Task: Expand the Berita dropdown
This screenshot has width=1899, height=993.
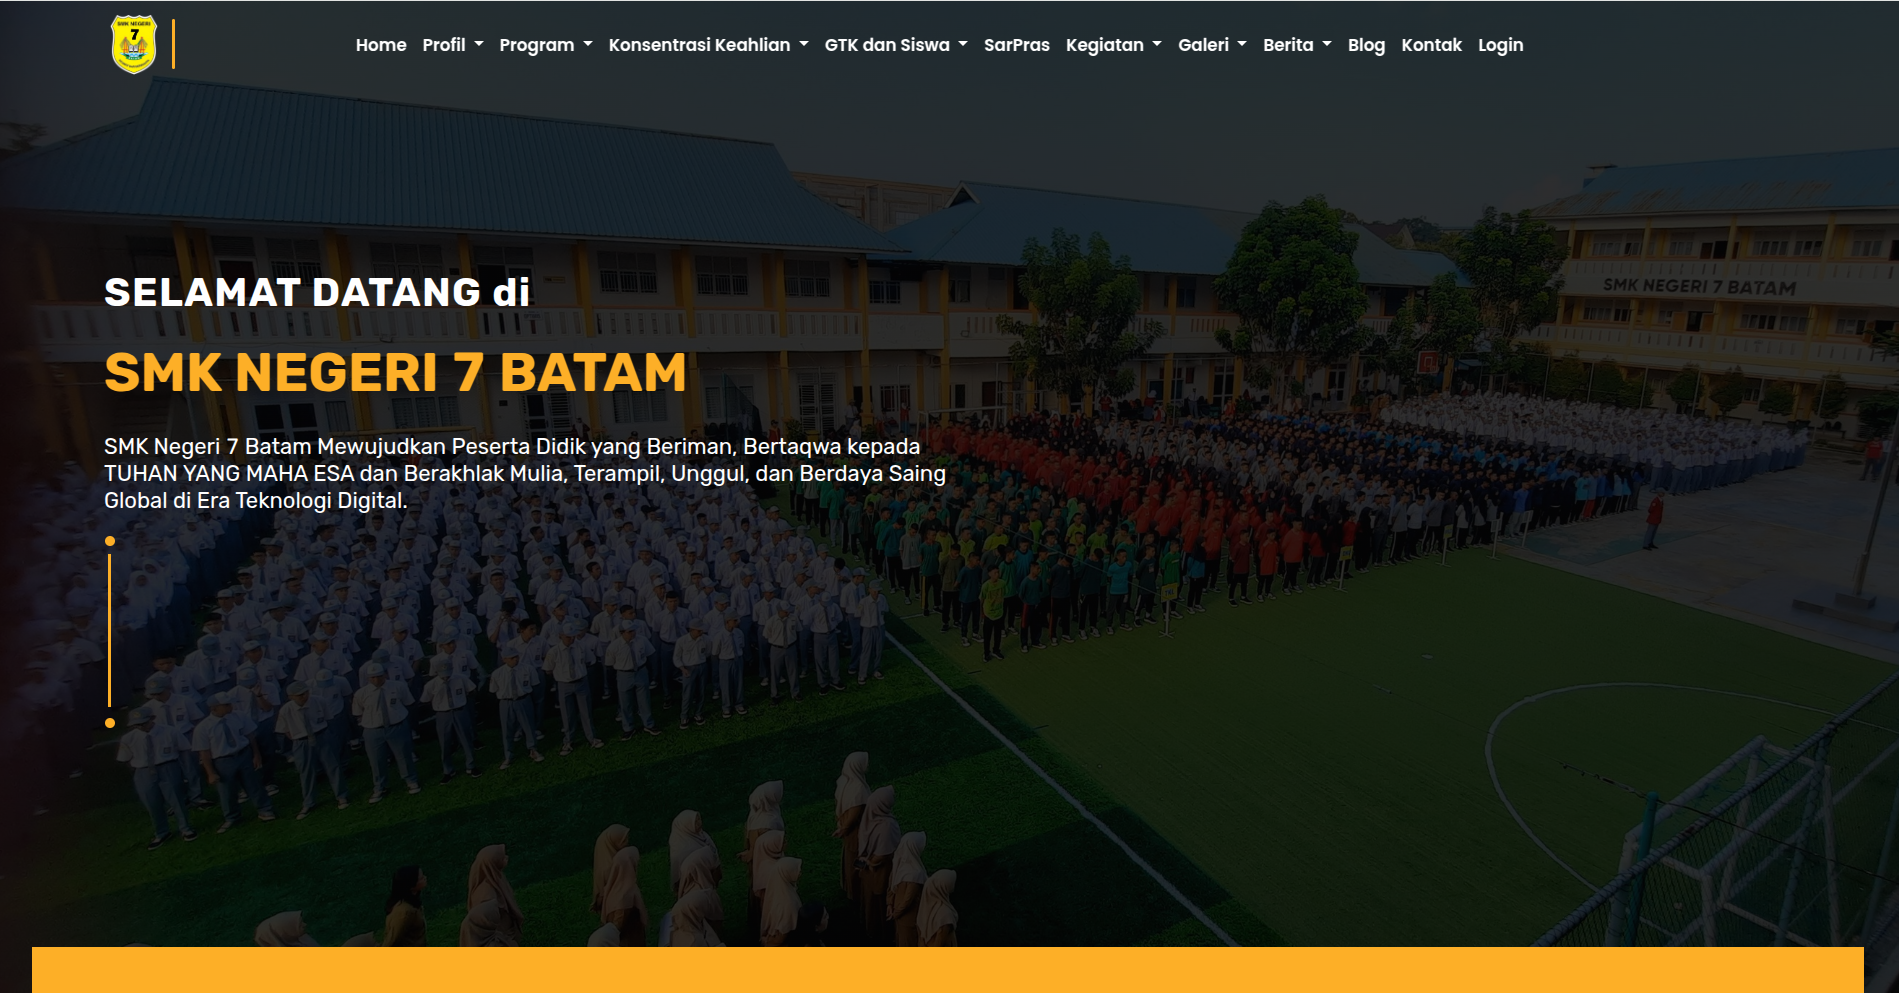Action: (x=1297, y=45)
